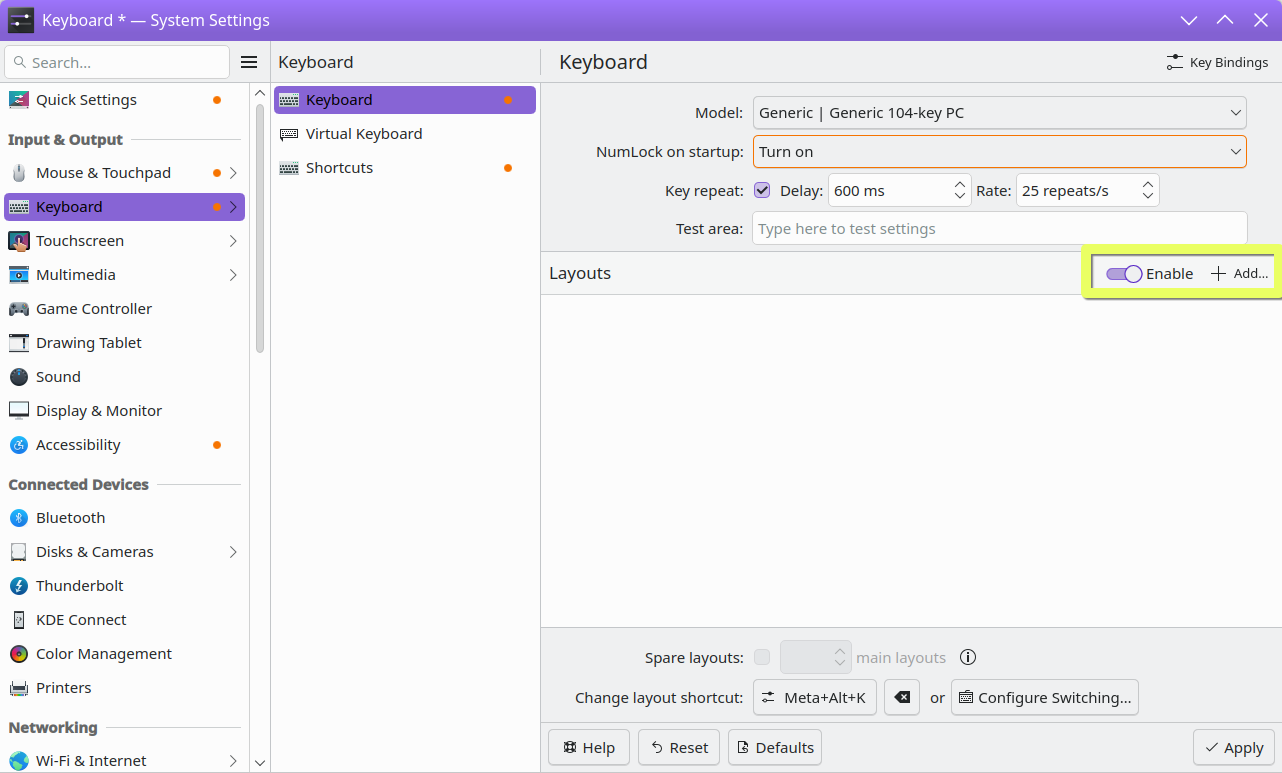1282x773 pixels.
Task: Expand the Touchscreen chevron
Action: (x=233, y=241)
